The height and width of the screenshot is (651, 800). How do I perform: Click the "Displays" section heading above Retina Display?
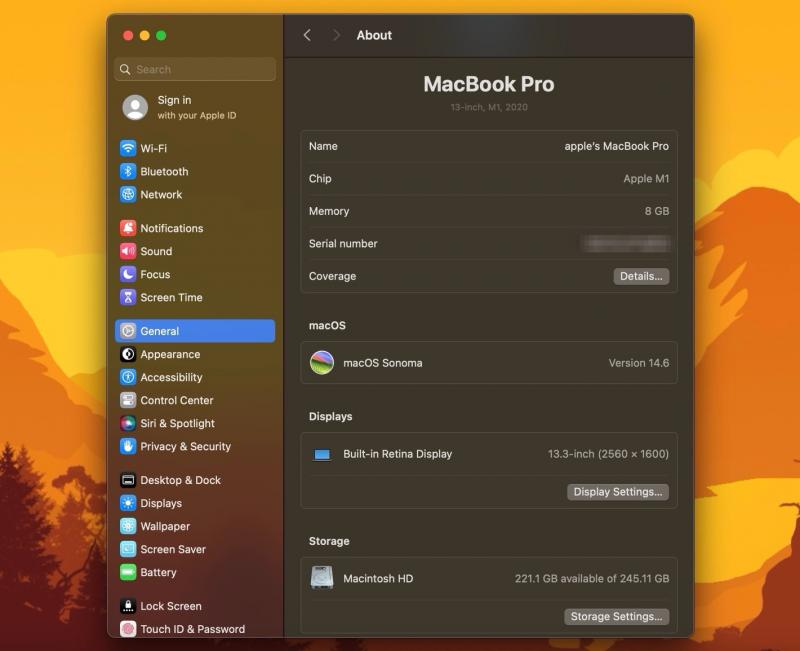[x=330, y=416]
